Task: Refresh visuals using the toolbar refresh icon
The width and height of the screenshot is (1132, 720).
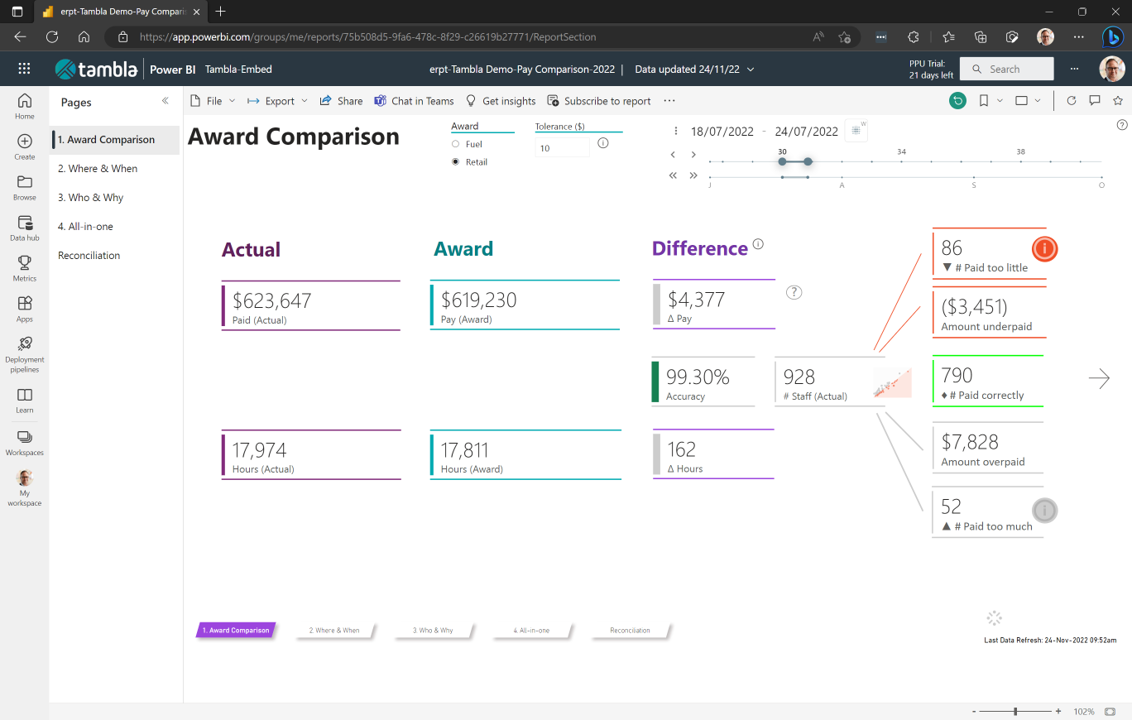Action: 1071,101
